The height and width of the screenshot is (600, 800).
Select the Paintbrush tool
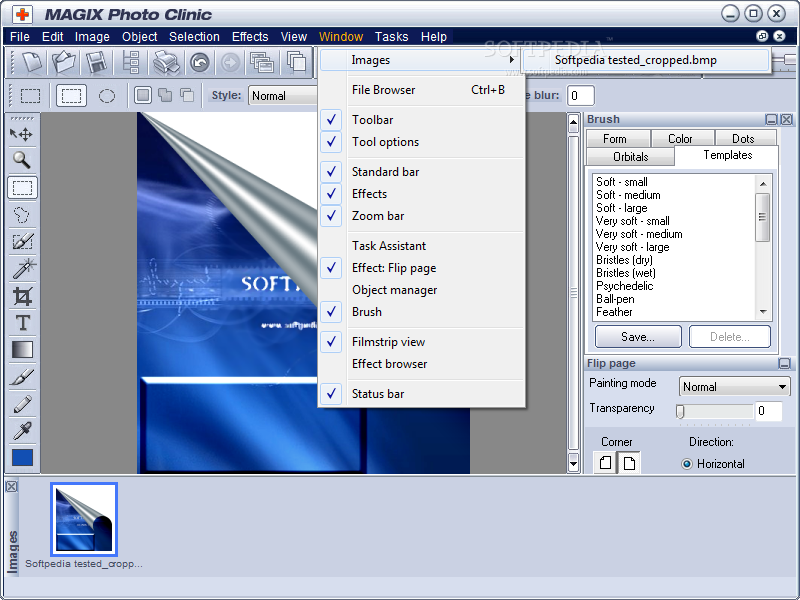point(22,378)
